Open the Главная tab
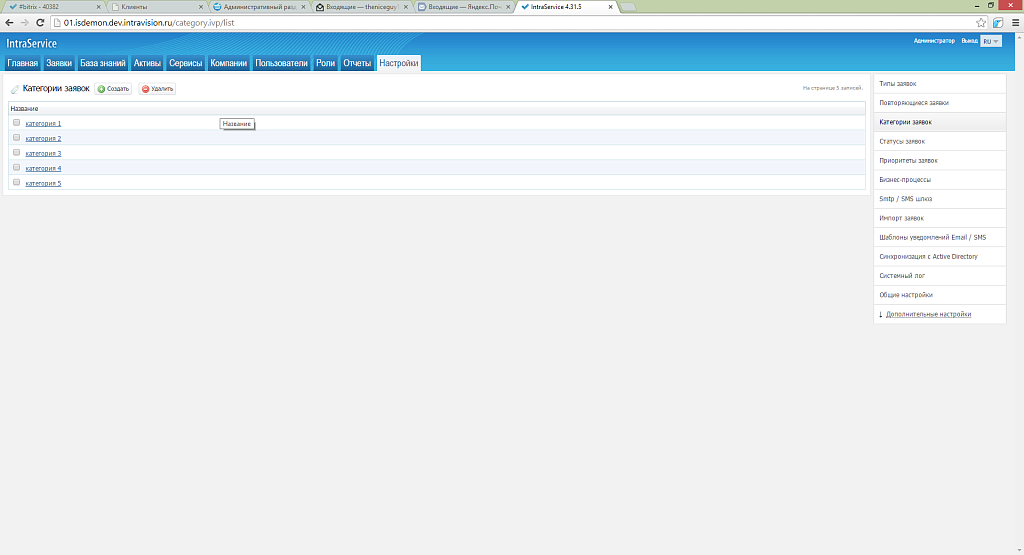The image size is (1024, 555). click(x=23, y=63)
